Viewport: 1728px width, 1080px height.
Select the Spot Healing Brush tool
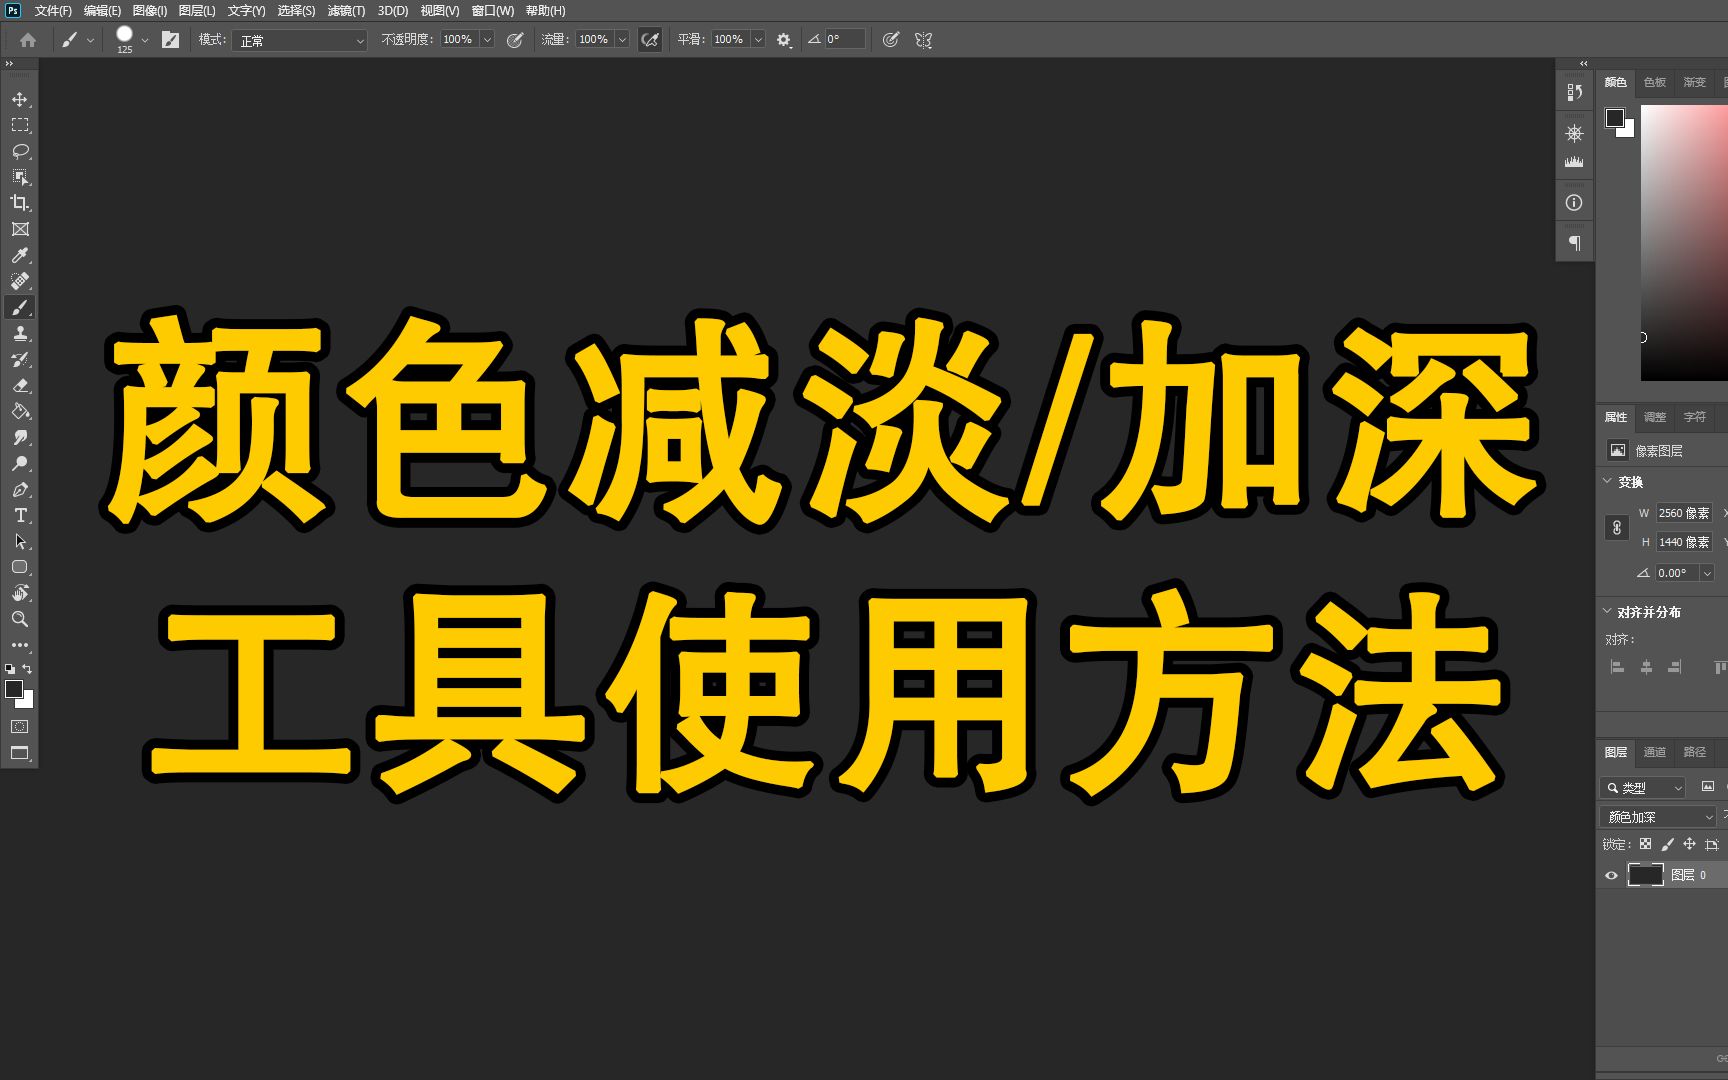pyautogui.click(x=20, y=281)
